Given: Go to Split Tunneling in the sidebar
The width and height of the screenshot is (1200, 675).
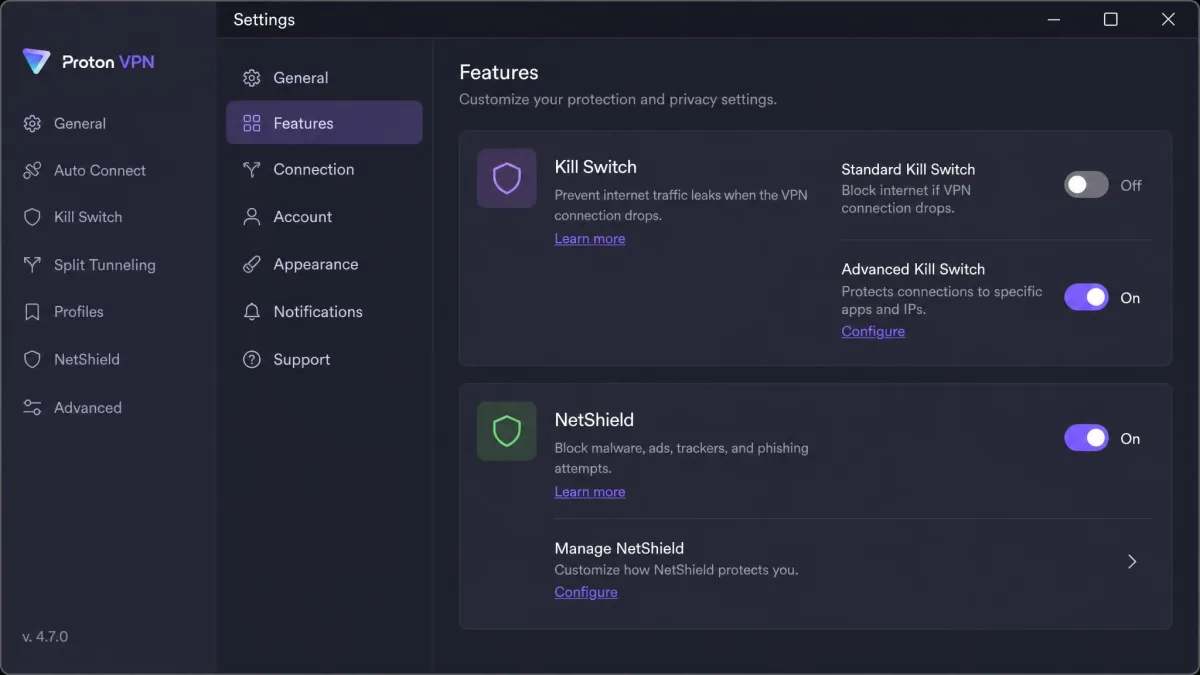Looking at the screenshot, I should point(105,265).
